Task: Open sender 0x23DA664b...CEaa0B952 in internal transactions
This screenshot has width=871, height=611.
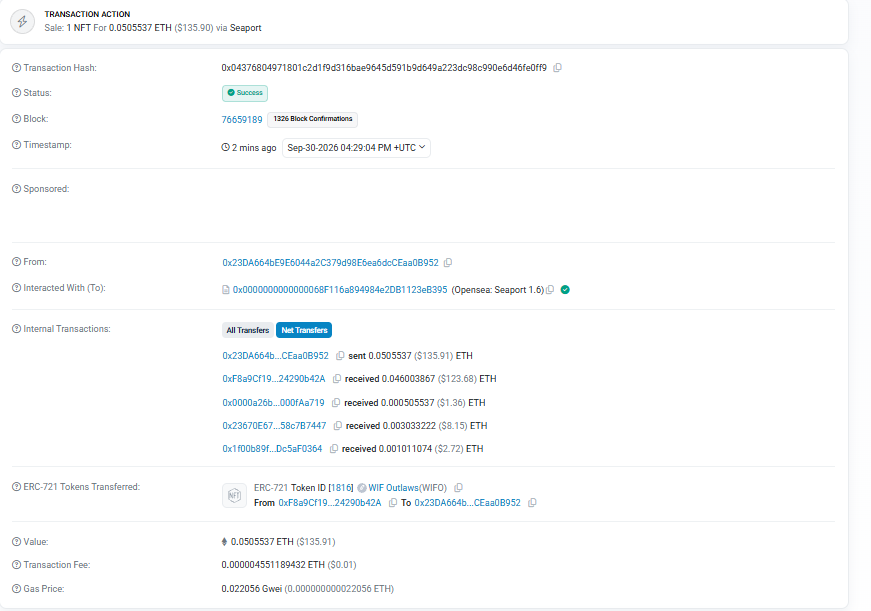Action: pos(276,355)
